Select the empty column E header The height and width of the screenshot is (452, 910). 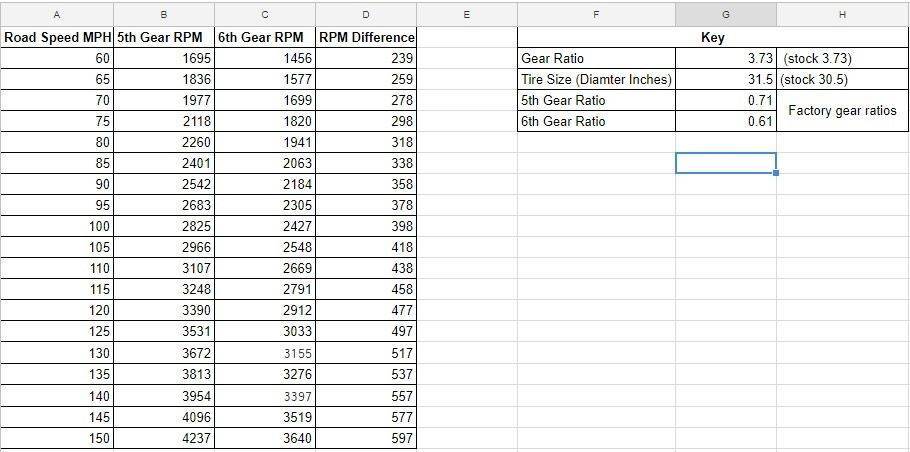467,15
